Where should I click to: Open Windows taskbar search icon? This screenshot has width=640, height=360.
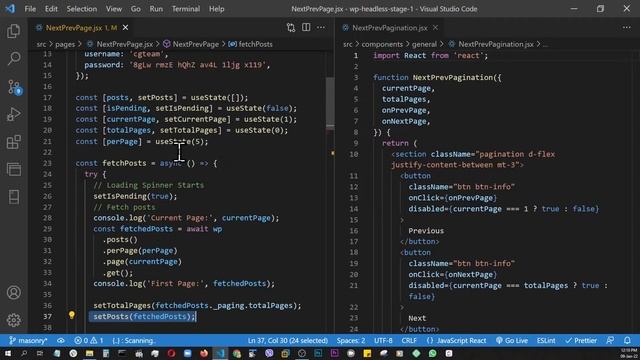click(x=24, y=353)
